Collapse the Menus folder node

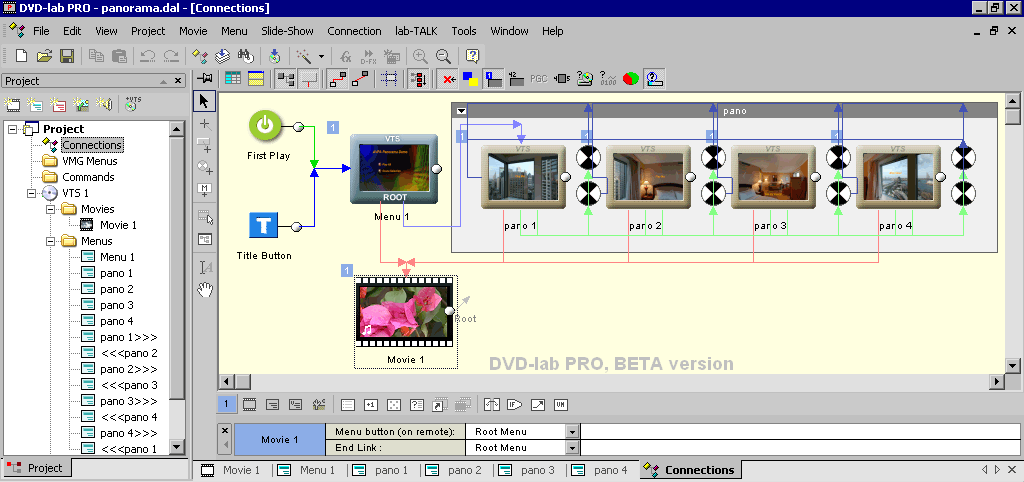click(50, 241)
